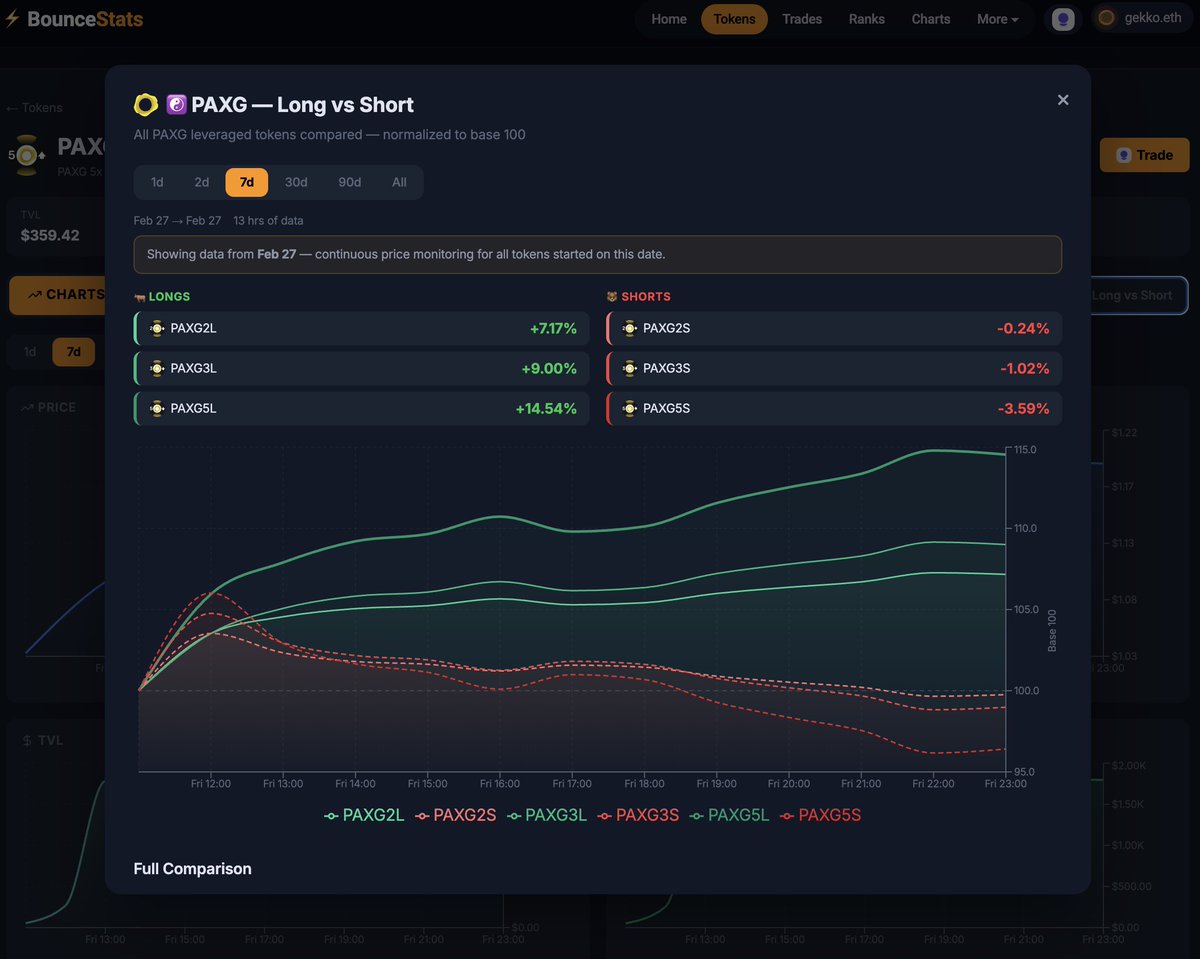Viewport: 1200px width, 959px height.
Task: Click the BounceStats lightning bolt logo
Action: [x=13, y=18]
